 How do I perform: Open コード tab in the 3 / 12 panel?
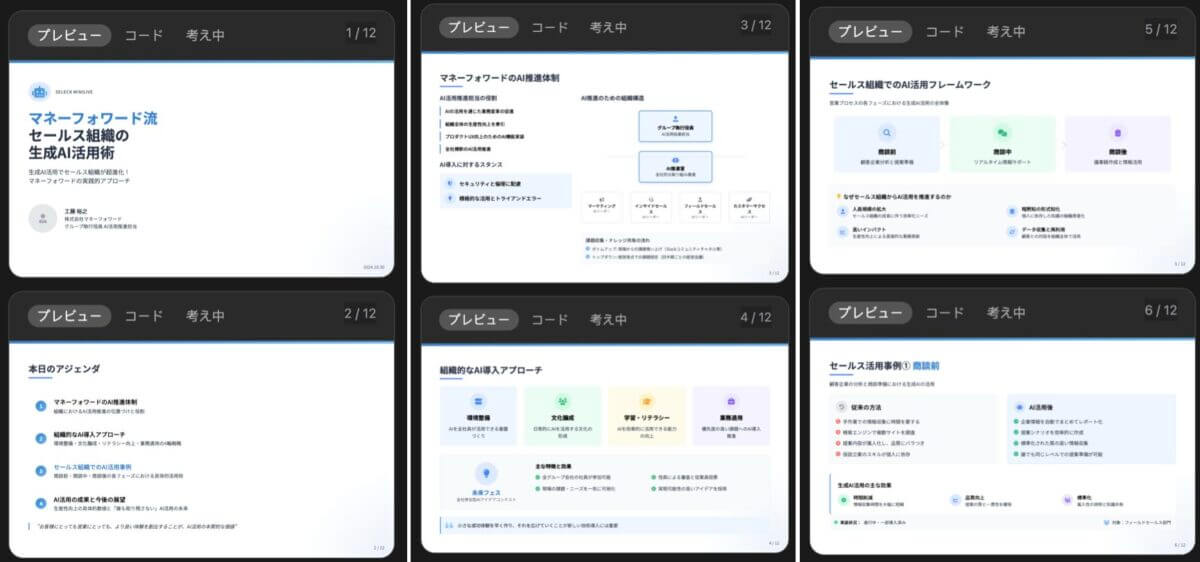pos(550,27)
